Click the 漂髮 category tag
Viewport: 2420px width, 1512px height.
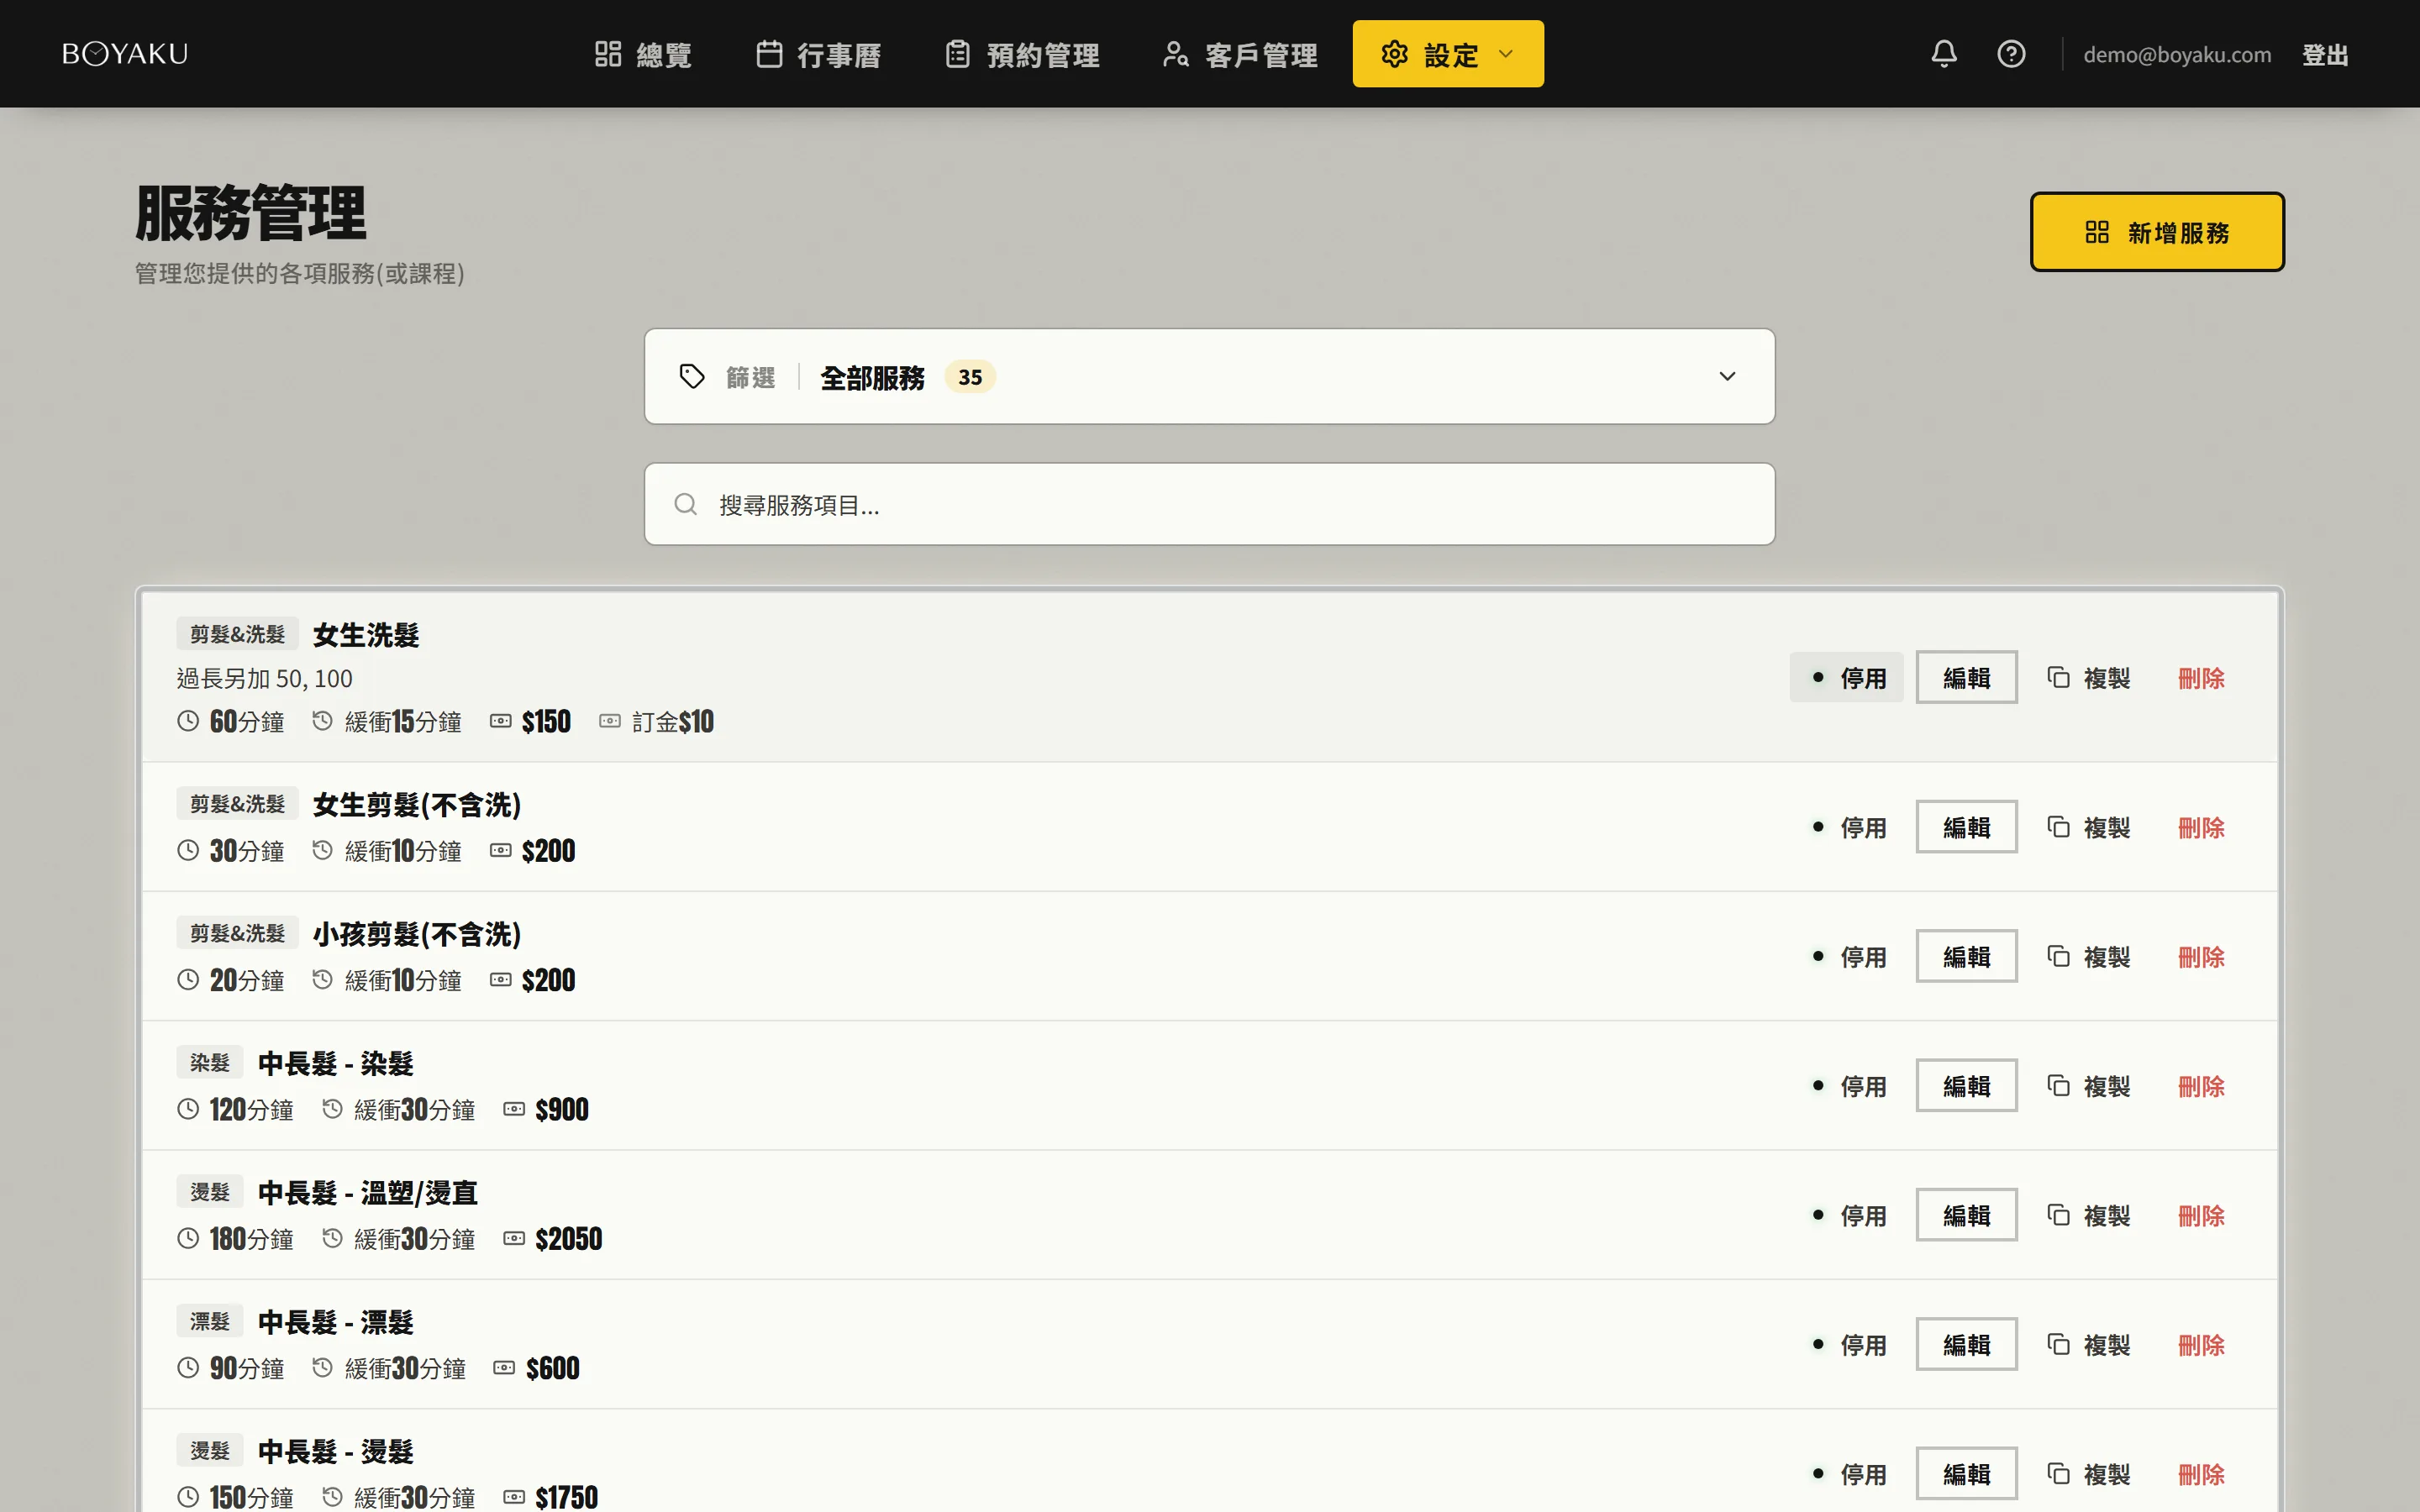(x=210, y=1321)
